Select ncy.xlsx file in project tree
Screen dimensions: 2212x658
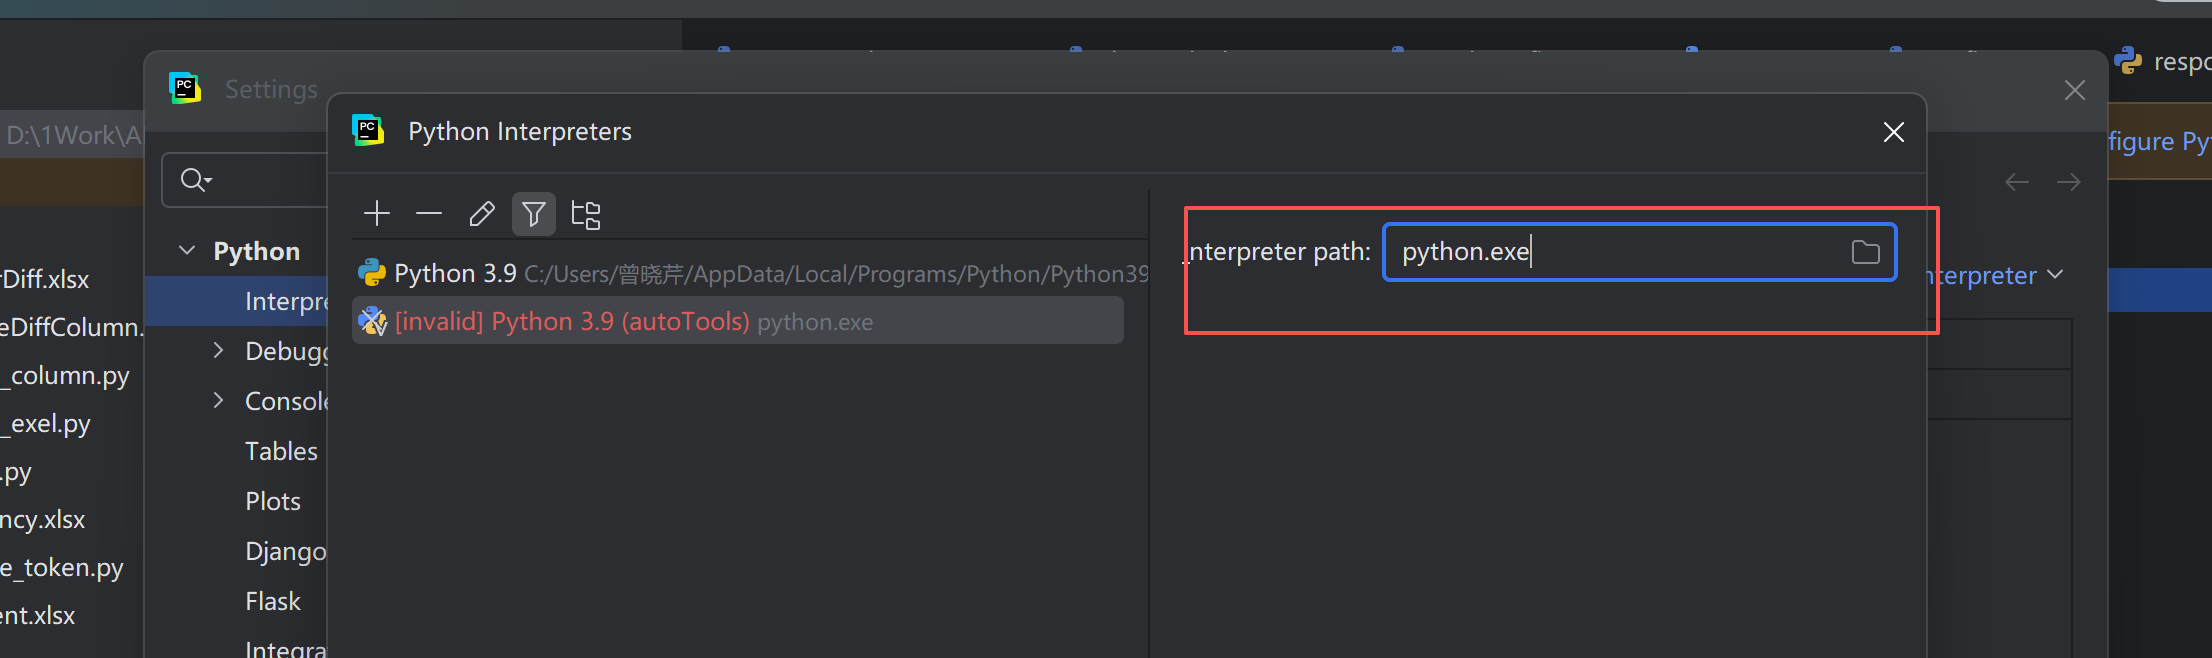pyautogui.click(x=43, y=519)
